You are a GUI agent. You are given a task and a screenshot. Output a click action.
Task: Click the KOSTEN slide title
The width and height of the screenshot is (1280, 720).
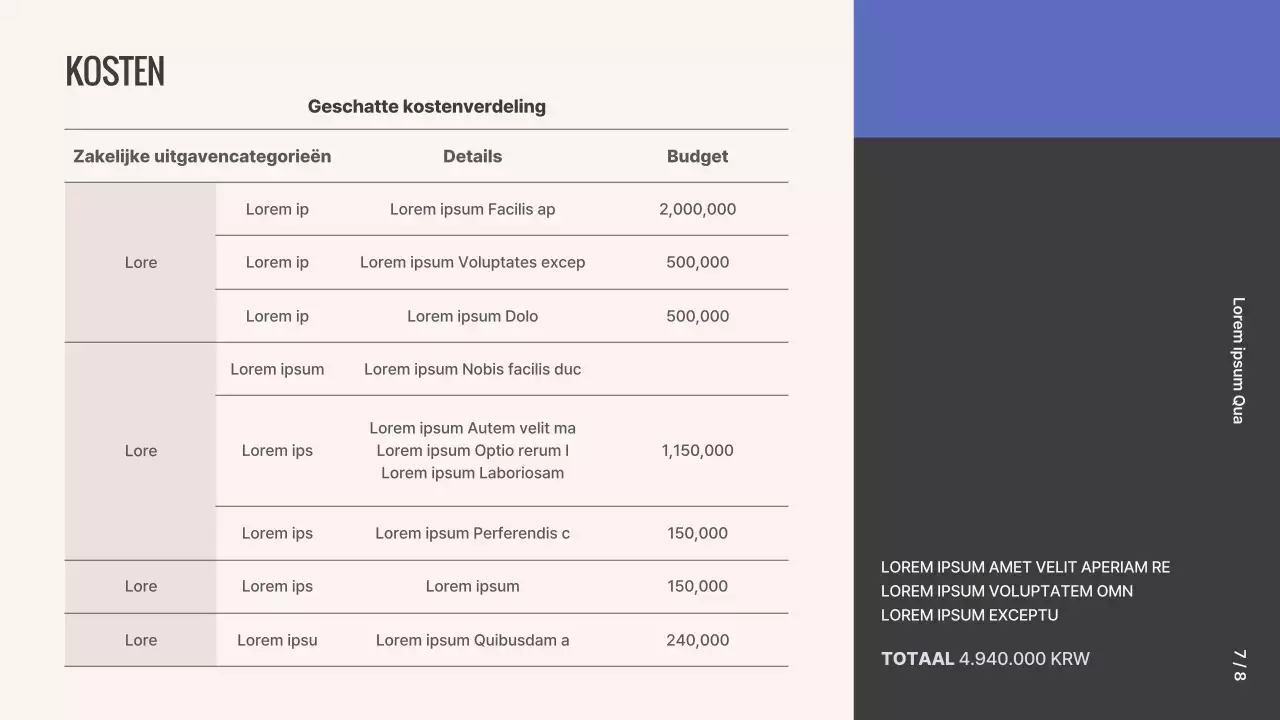pyautogui.click(x=115, y=71)
